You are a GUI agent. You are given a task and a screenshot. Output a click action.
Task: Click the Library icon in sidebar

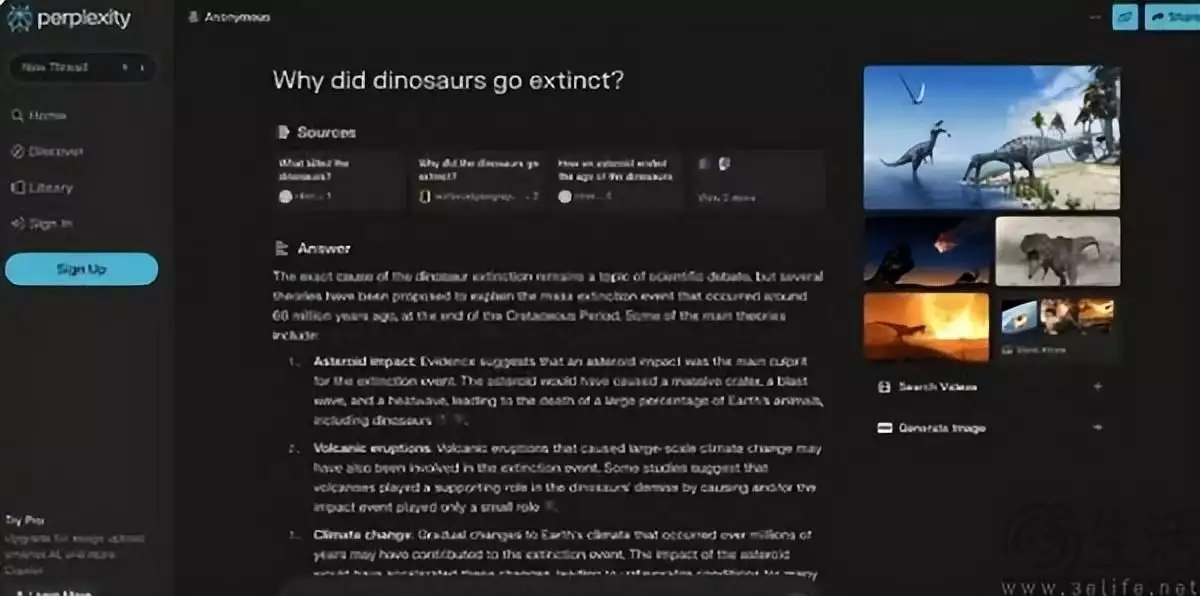[x=17, y=188]
